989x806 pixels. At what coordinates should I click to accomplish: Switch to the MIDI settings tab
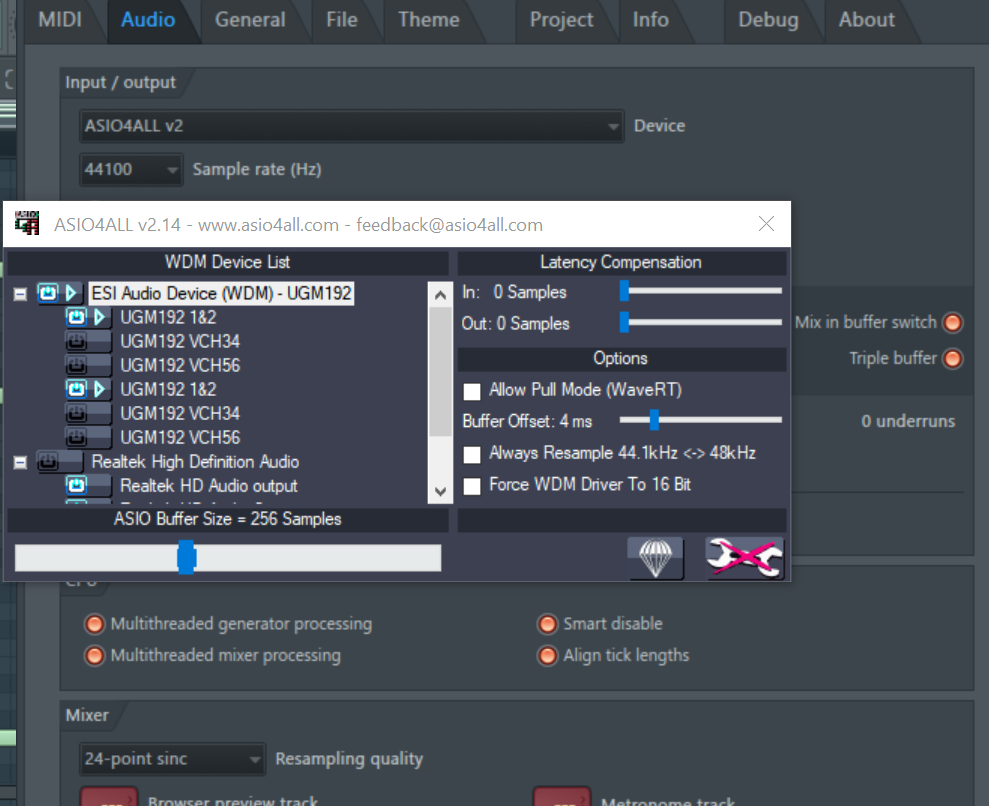[60, 20]
